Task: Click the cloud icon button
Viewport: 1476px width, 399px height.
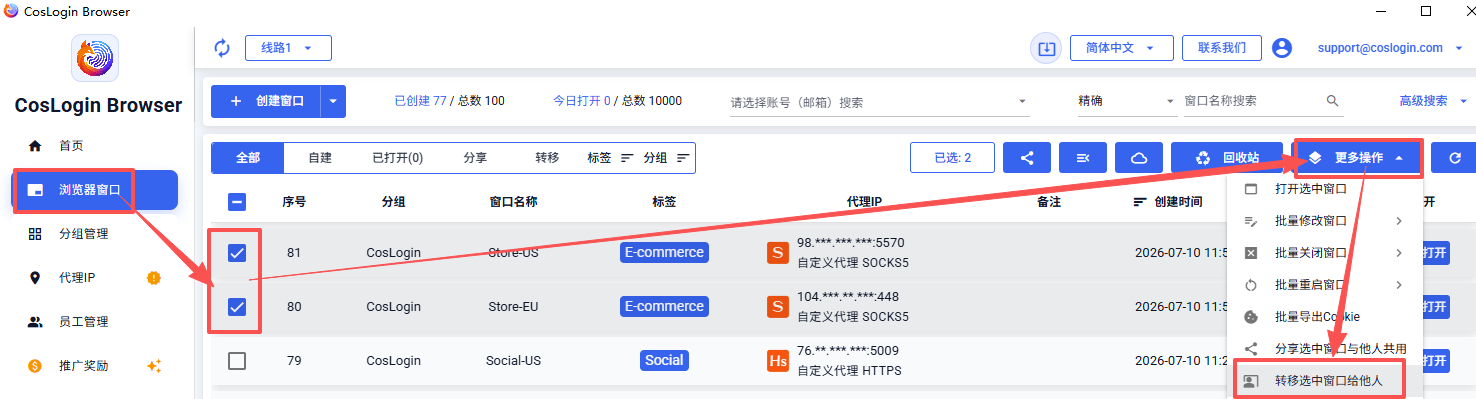Action: (1138, 158)
